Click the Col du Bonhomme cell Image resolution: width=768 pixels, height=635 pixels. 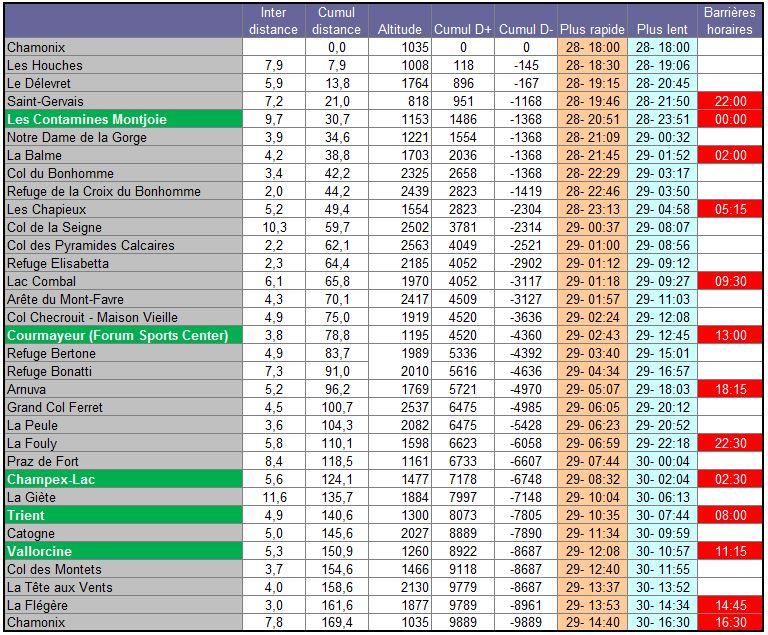coord(123,173)
